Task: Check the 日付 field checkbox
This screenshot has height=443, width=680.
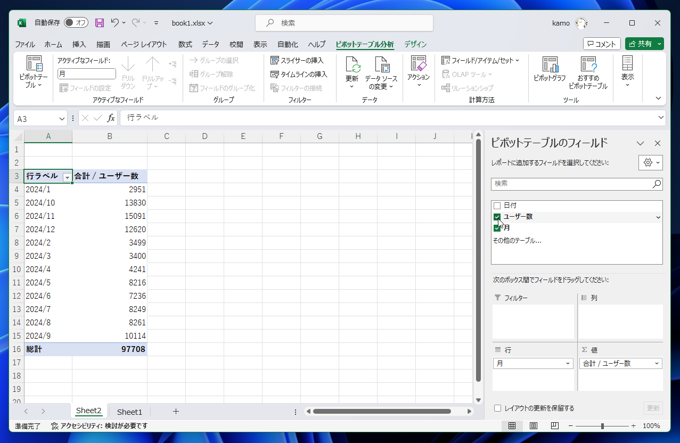Action: (497, 205)
